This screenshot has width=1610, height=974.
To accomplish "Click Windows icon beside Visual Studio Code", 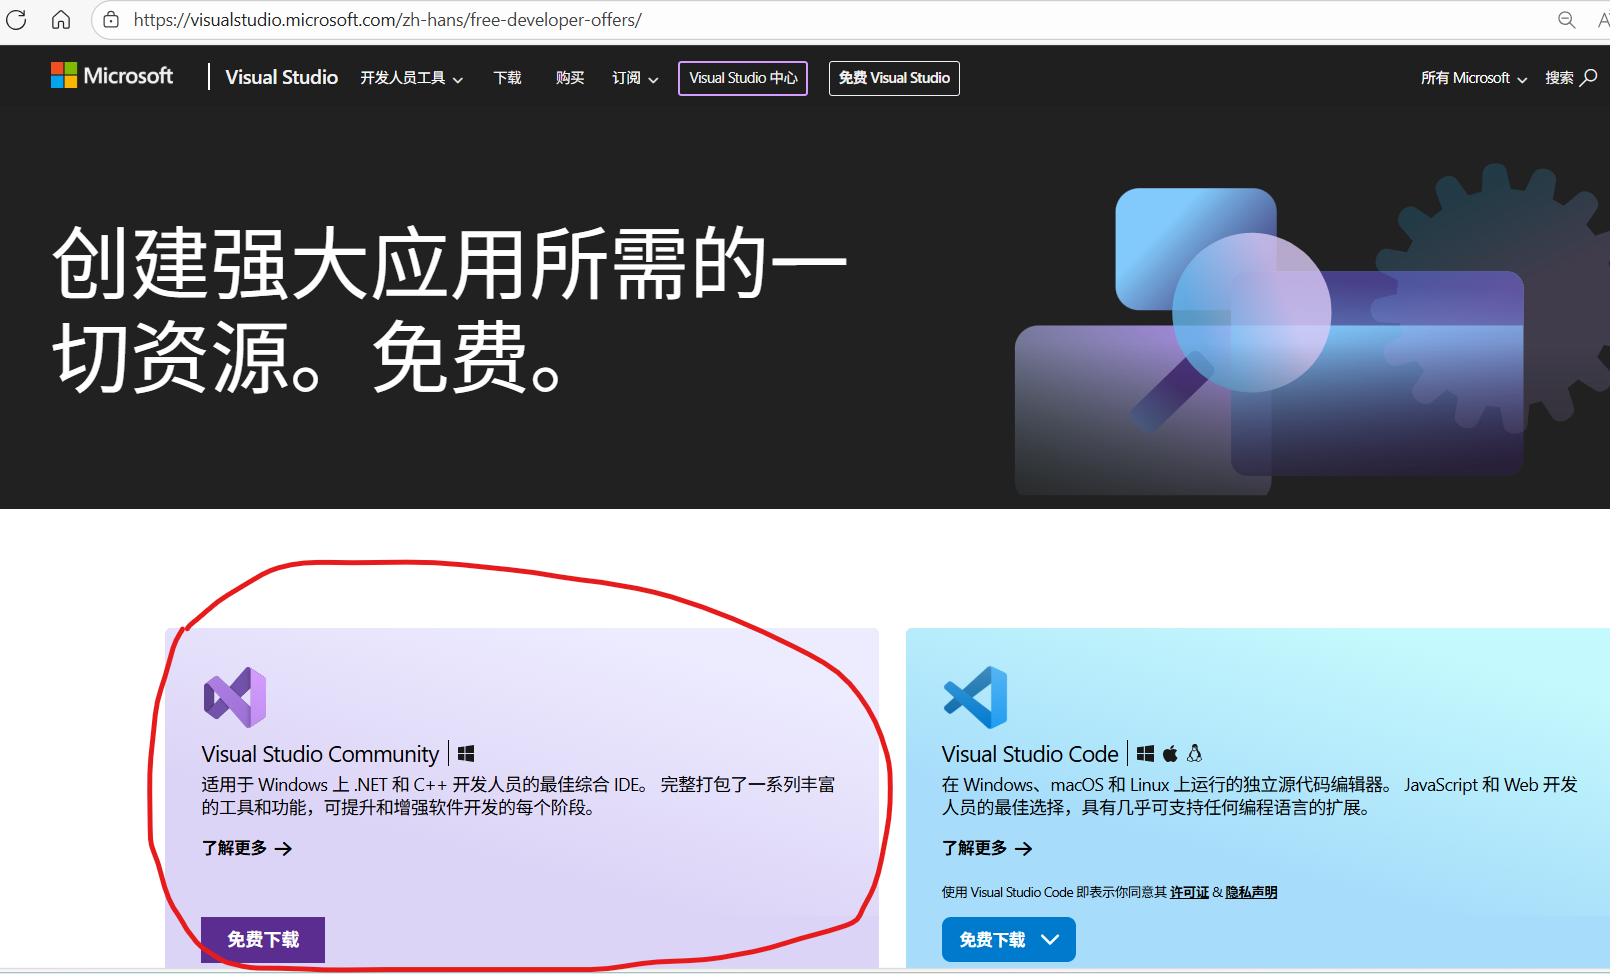I will [1145, 754].
